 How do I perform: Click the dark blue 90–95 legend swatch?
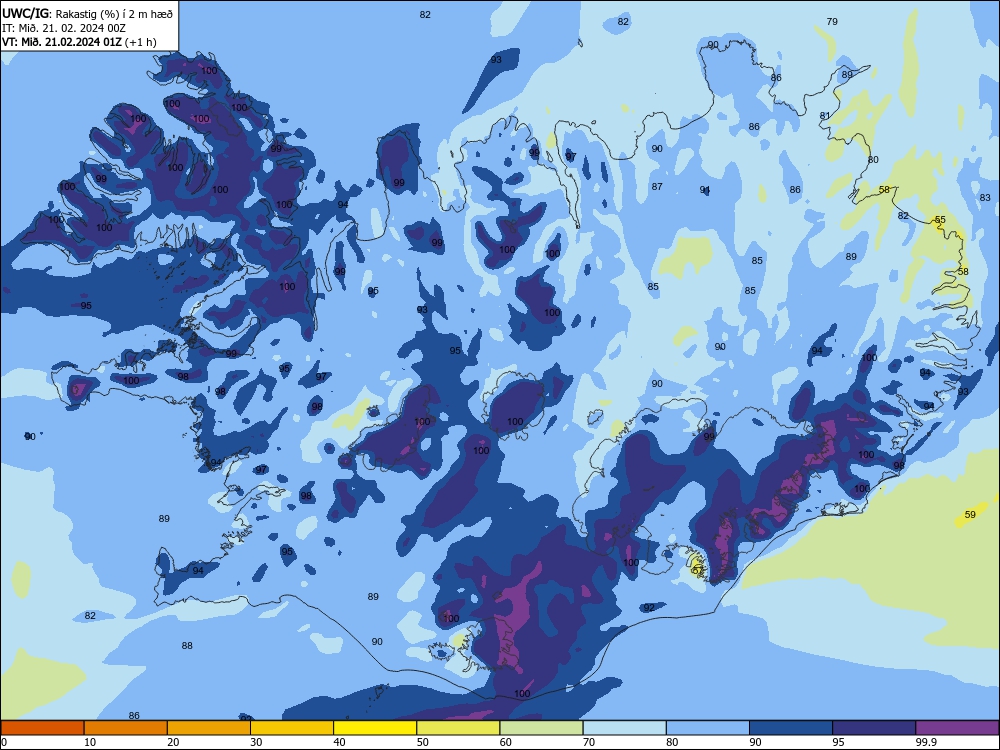click(x=791, y=728)
